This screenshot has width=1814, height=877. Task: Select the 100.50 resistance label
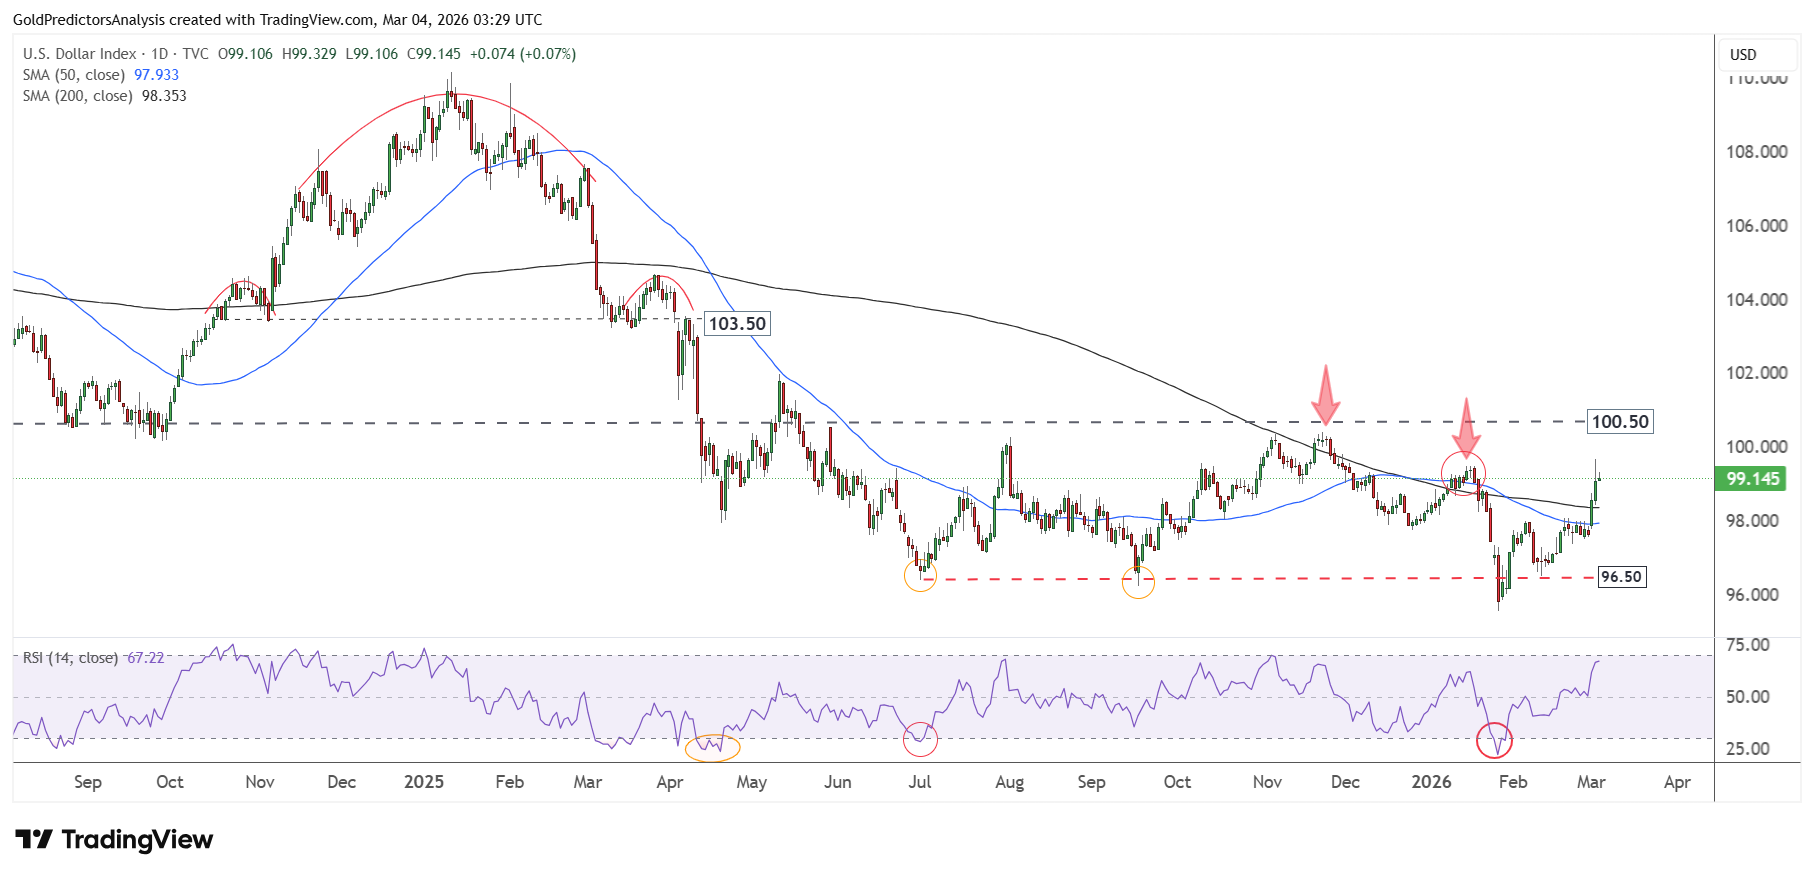point(1620,422)
